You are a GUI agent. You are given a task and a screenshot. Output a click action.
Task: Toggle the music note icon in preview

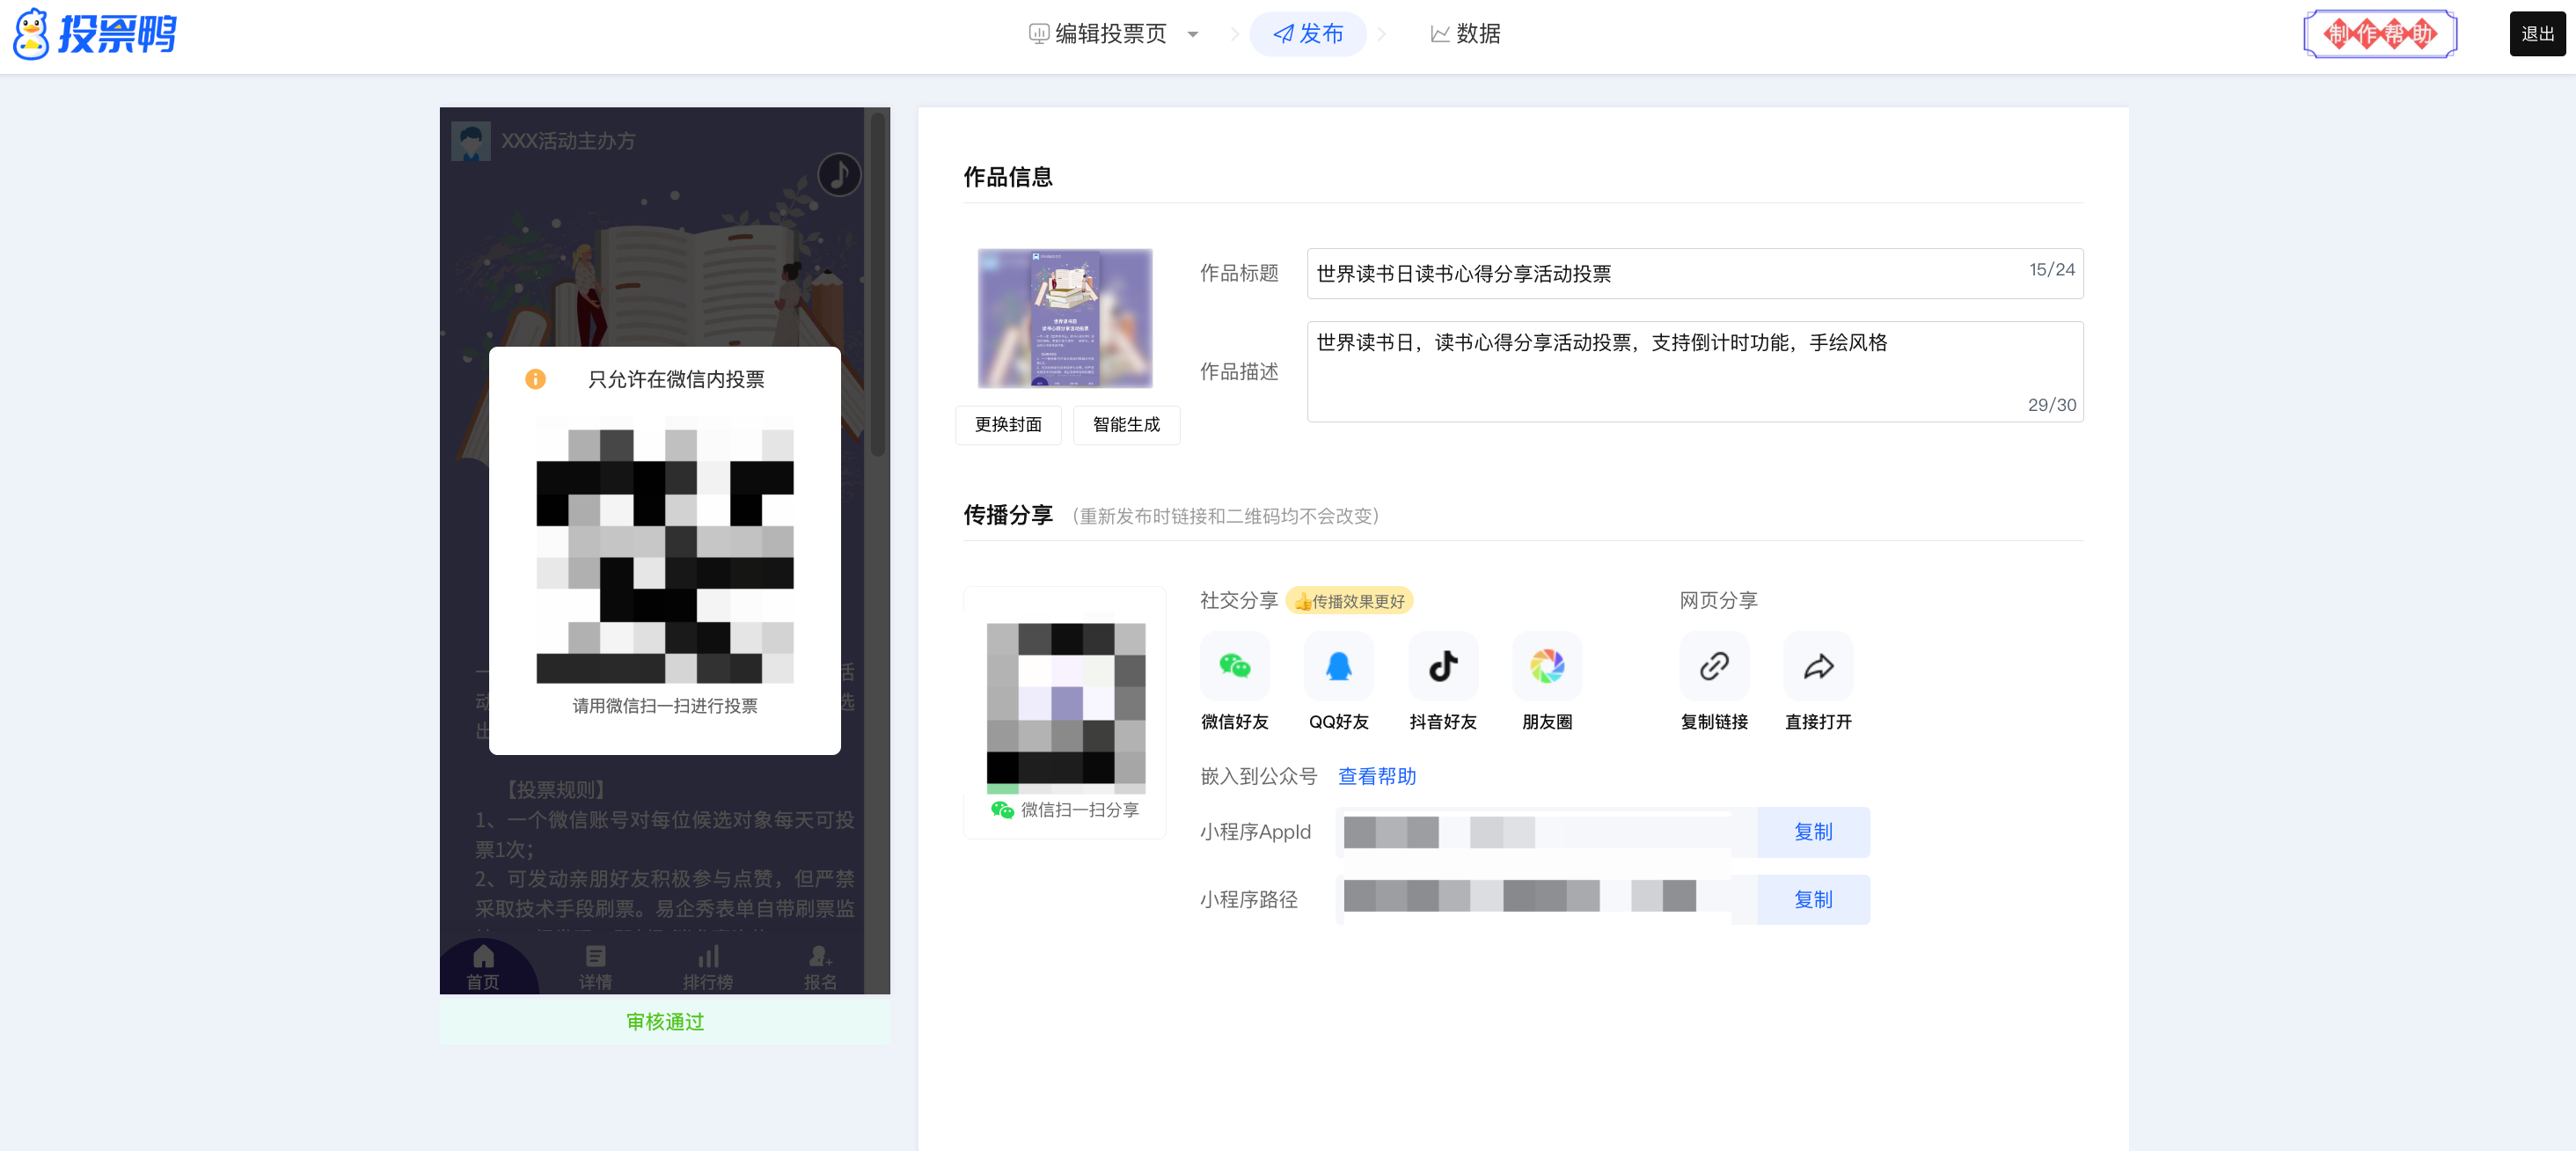(838, 175)
